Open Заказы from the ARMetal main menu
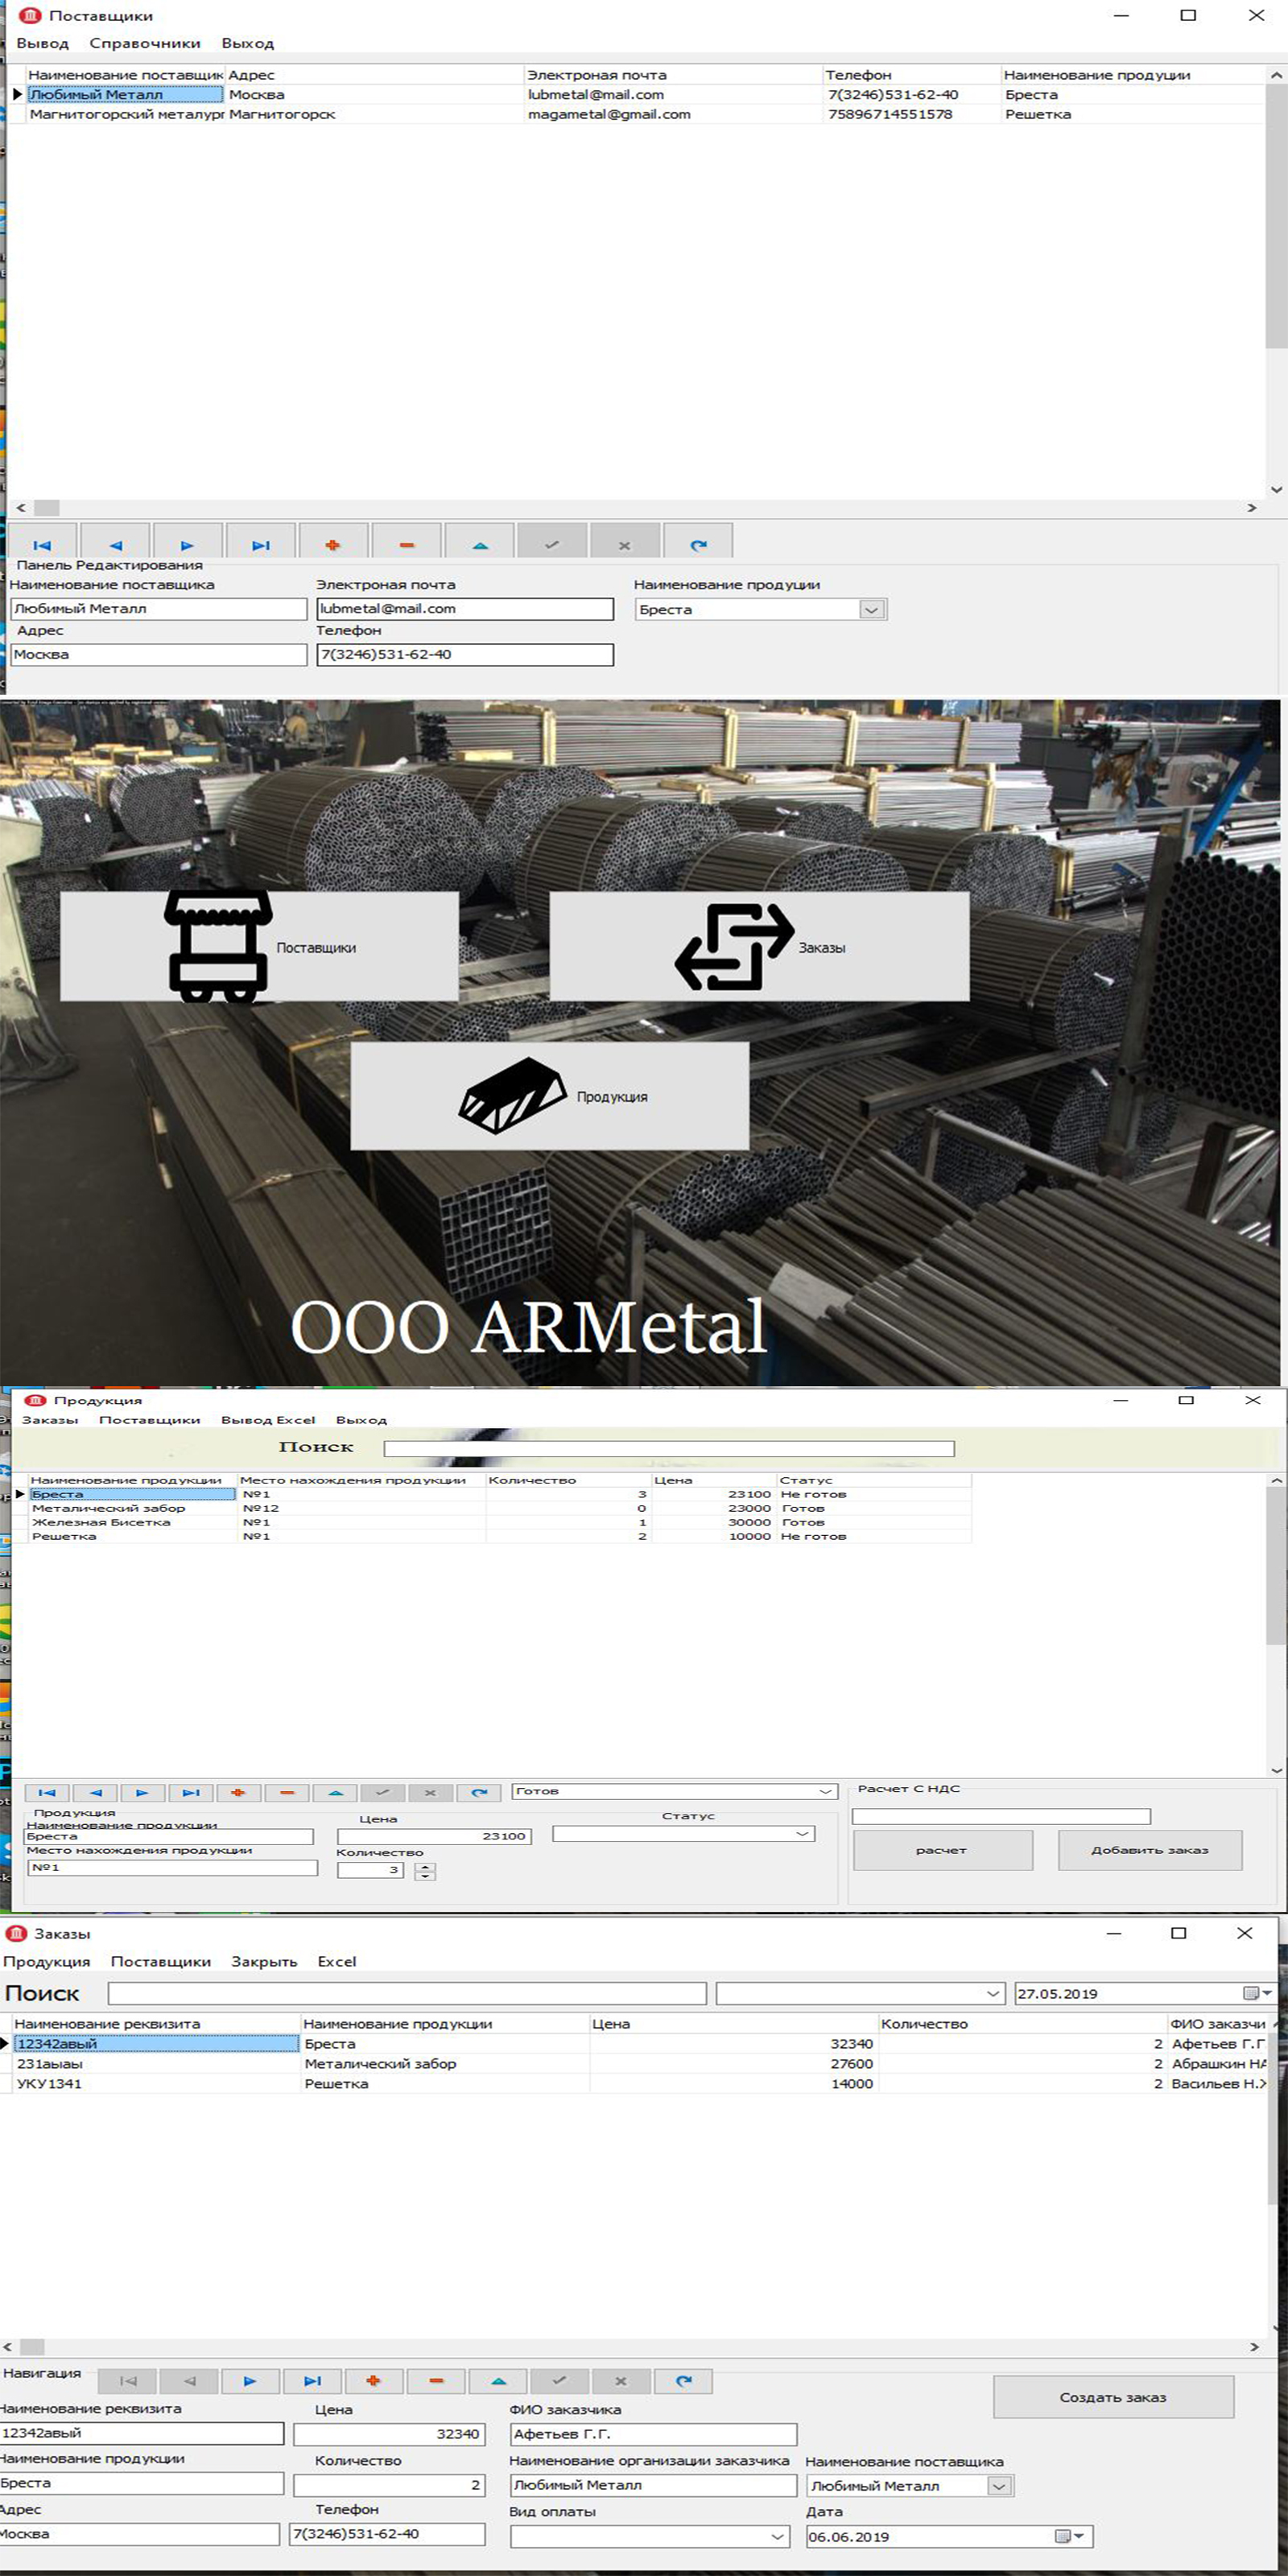Image resolution: width=1288 pixels, height=2576 pixels. (x=759, y=946)
